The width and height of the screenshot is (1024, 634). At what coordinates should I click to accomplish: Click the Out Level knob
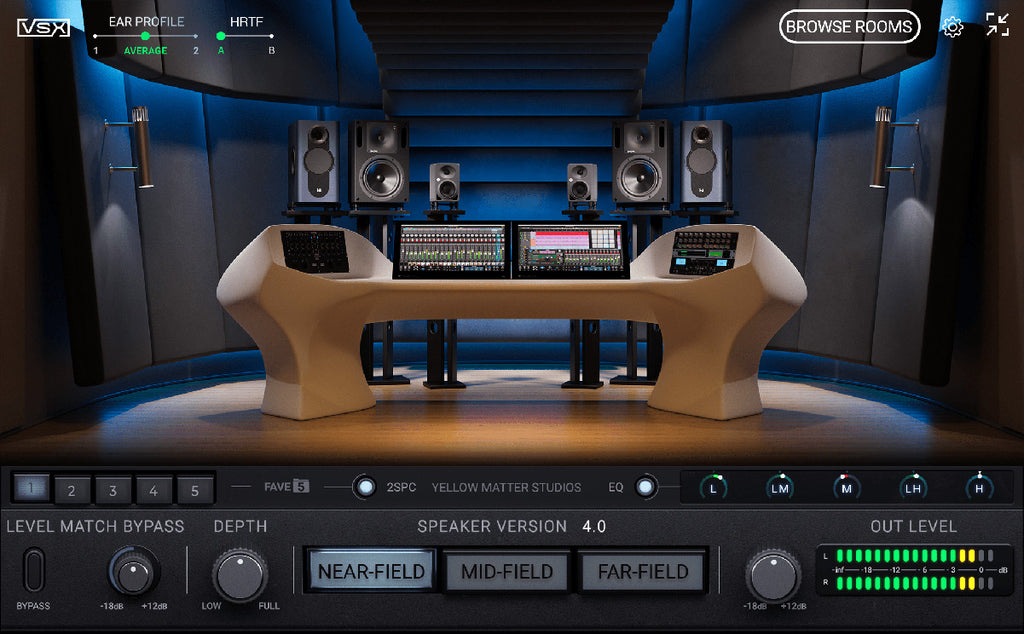click(x=774, y=577)
